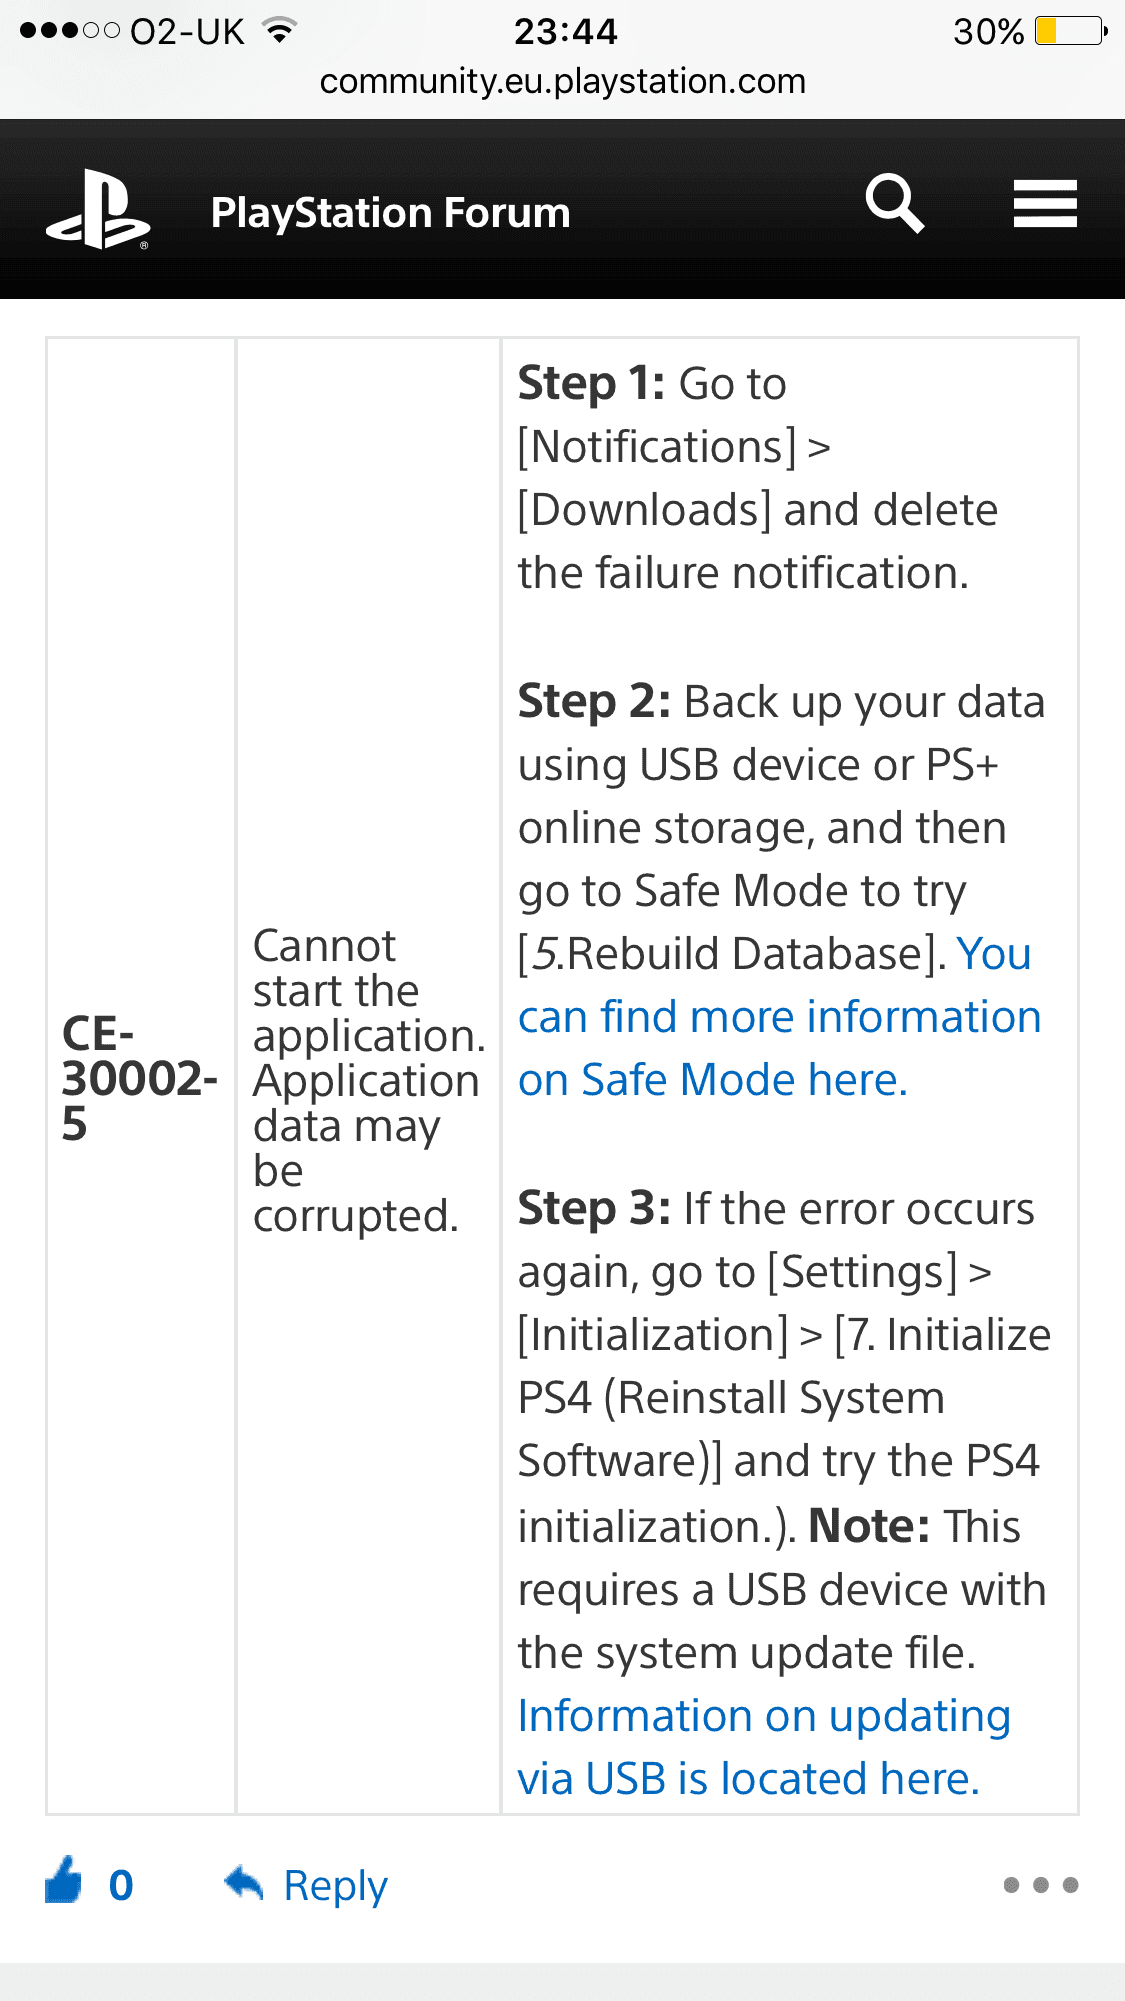Open the hamburger menu icon
The width and height of the screenshot is (1125, 2001).
[x=1045, y=204]
